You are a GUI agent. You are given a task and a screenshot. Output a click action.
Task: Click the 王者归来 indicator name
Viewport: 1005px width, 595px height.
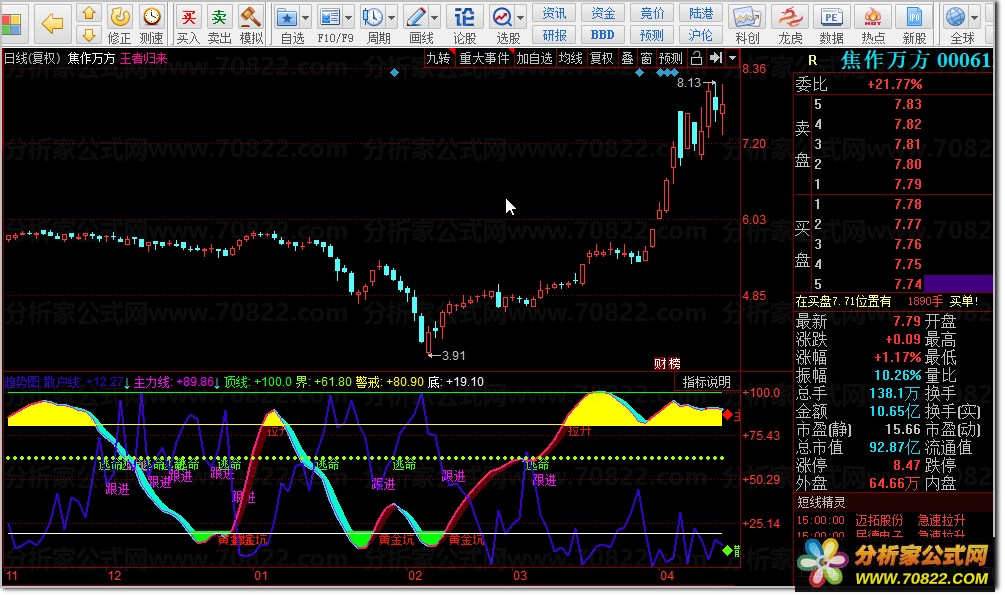click(x=144, y=58)
